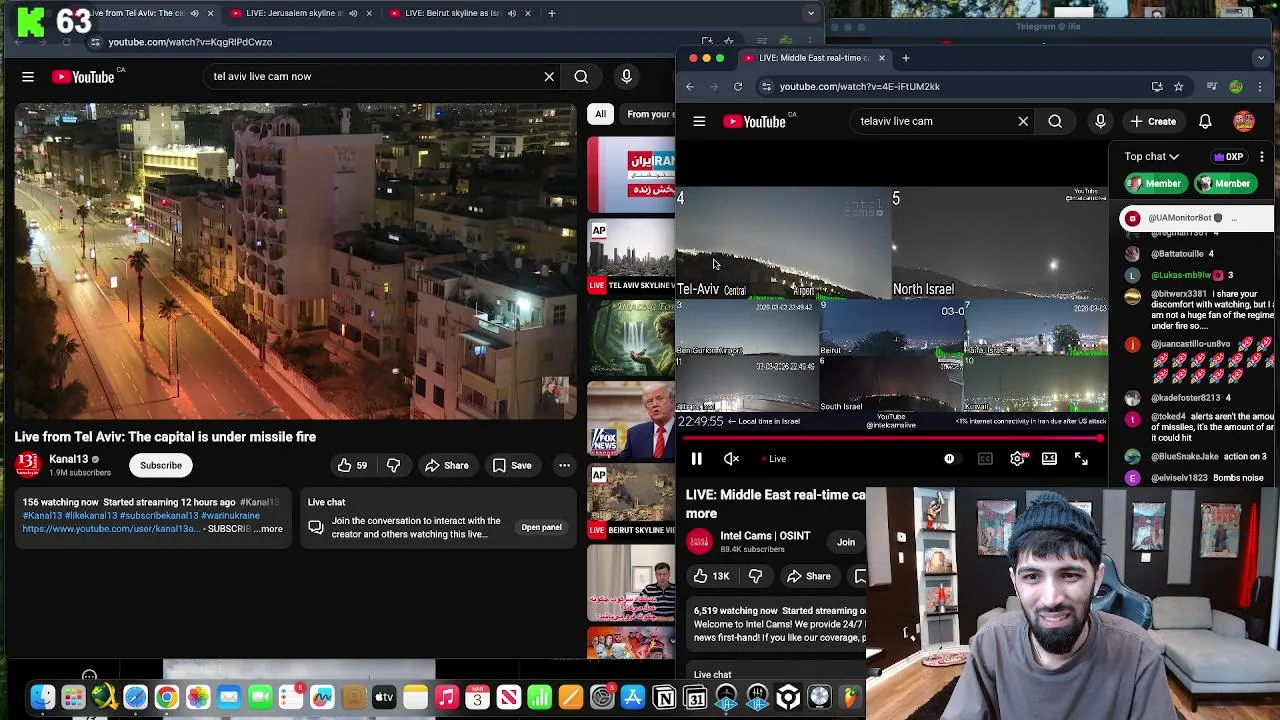The width and height of the screenshot is (1280, 720).
Task: Open the guide menu in Kanal13 YouTube window
Action: pos(28,76)
